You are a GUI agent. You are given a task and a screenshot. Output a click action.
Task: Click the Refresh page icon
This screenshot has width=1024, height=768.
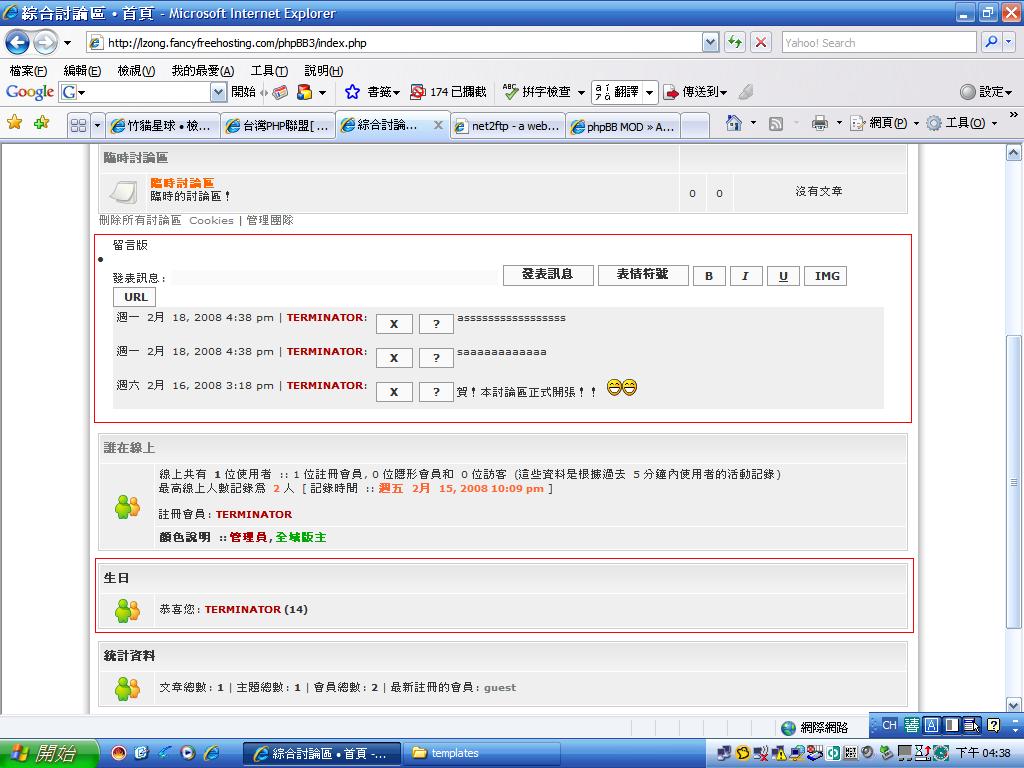tap(735, 42)
